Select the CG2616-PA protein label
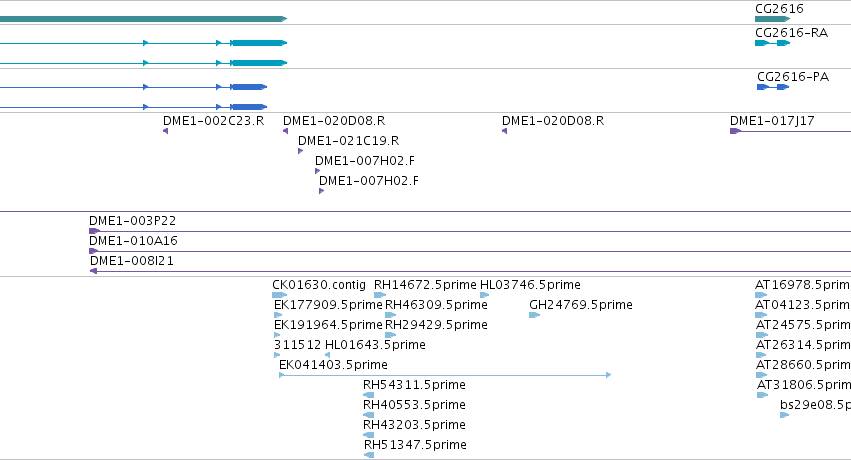The height and width of the screenshot is (460, 851). pos(793,77)
